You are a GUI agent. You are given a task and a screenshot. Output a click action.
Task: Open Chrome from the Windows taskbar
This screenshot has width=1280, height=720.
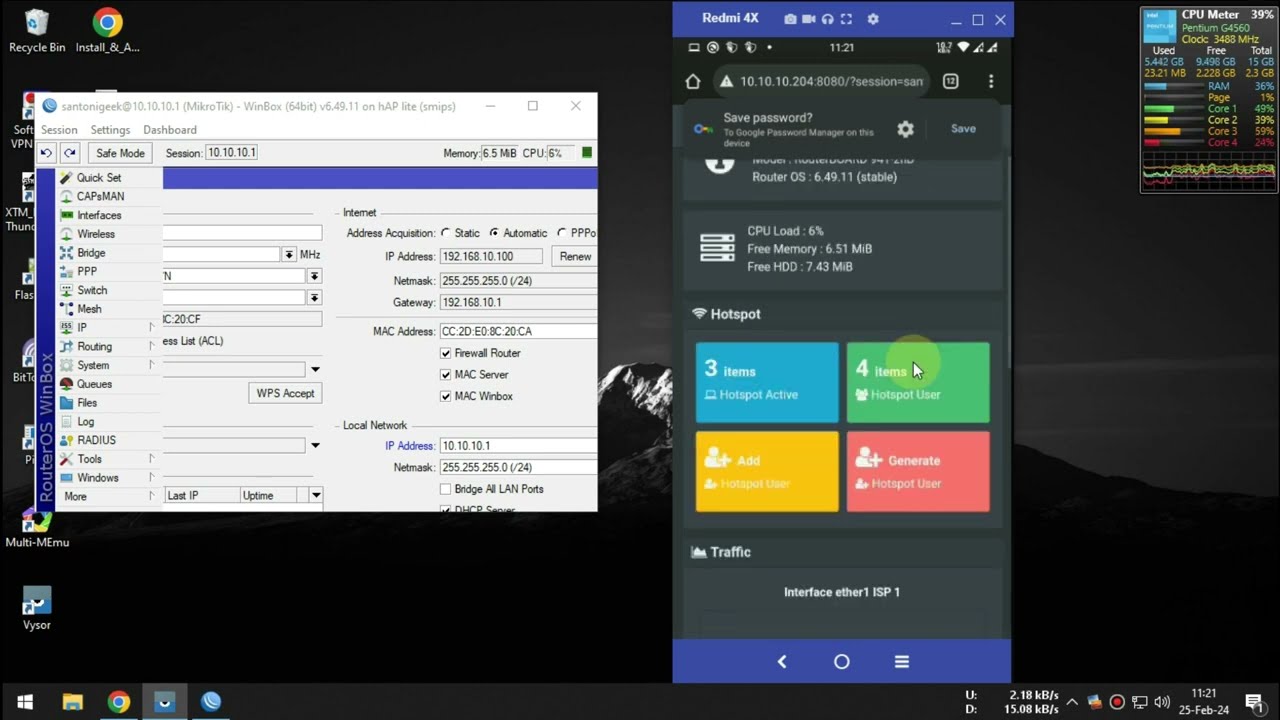click(119, 702)
